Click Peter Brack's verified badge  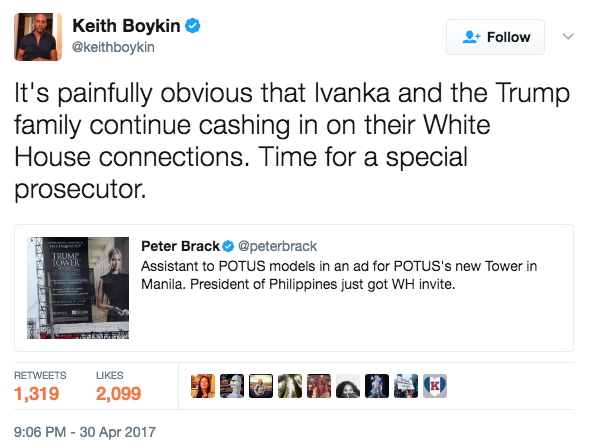[x=228, y=246]
